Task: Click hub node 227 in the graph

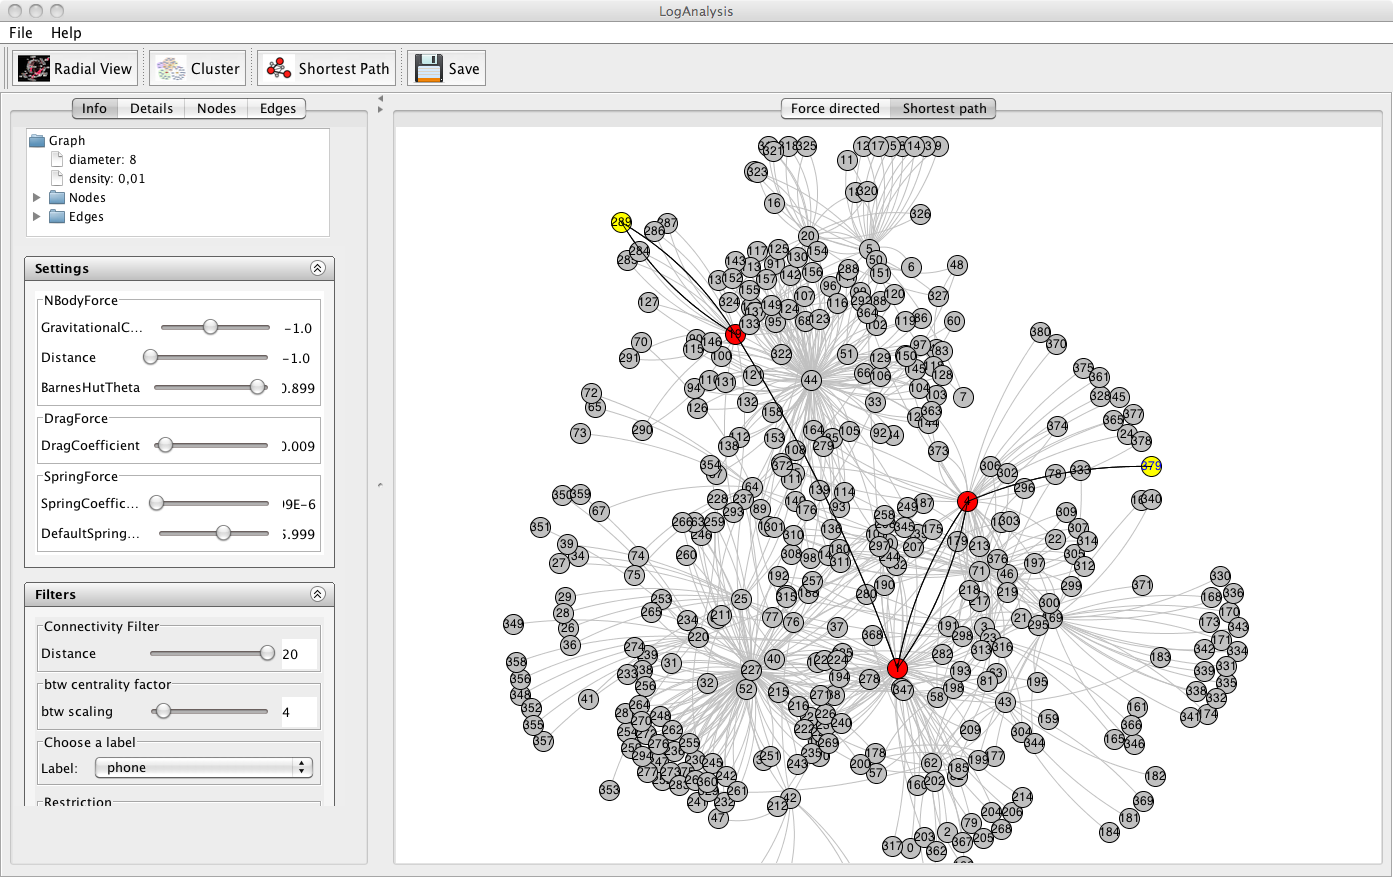Action: point(751,669)
